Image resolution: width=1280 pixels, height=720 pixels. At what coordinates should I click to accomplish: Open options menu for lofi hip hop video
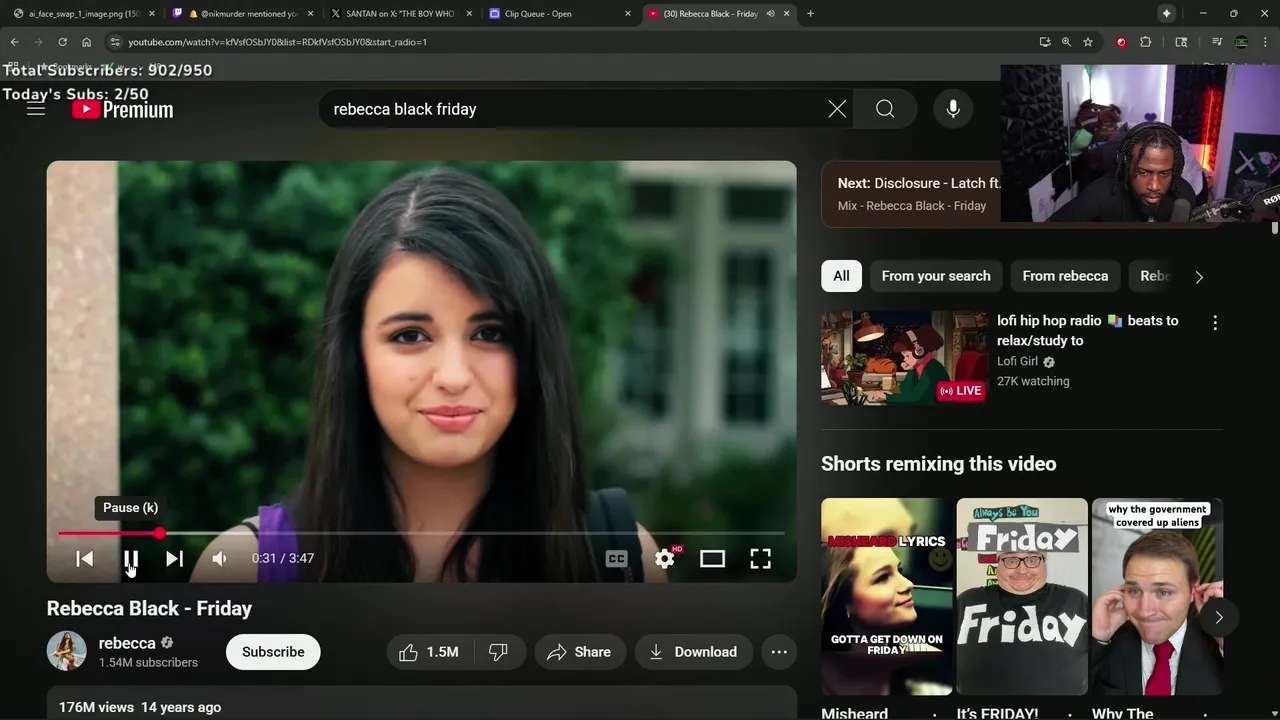click(1215, 323)
